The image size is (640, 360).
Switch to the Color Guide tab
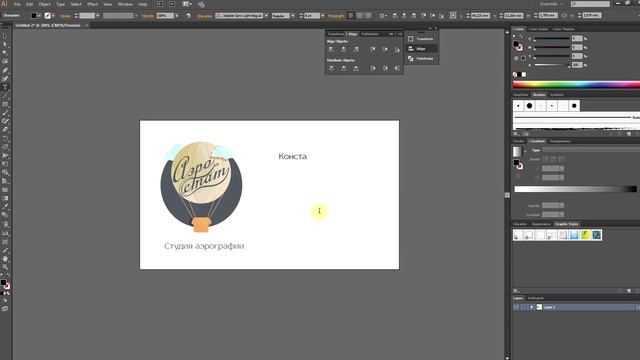tap(538, 29)
